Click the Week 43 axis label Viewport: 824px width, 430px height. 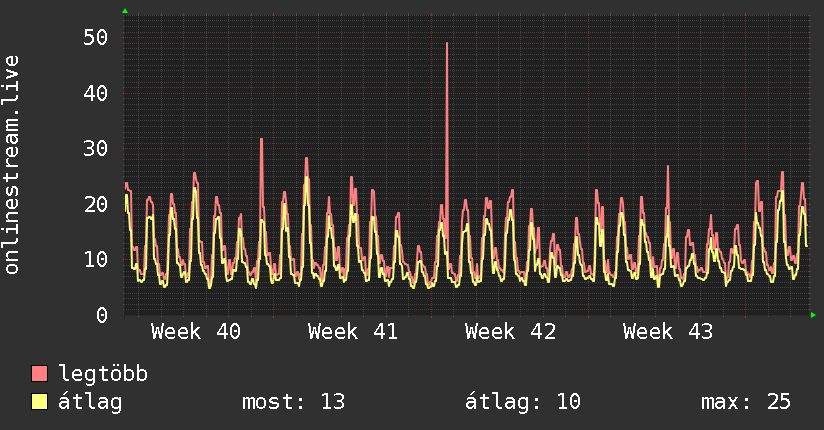pyautogui.click(x=668, y=332)
